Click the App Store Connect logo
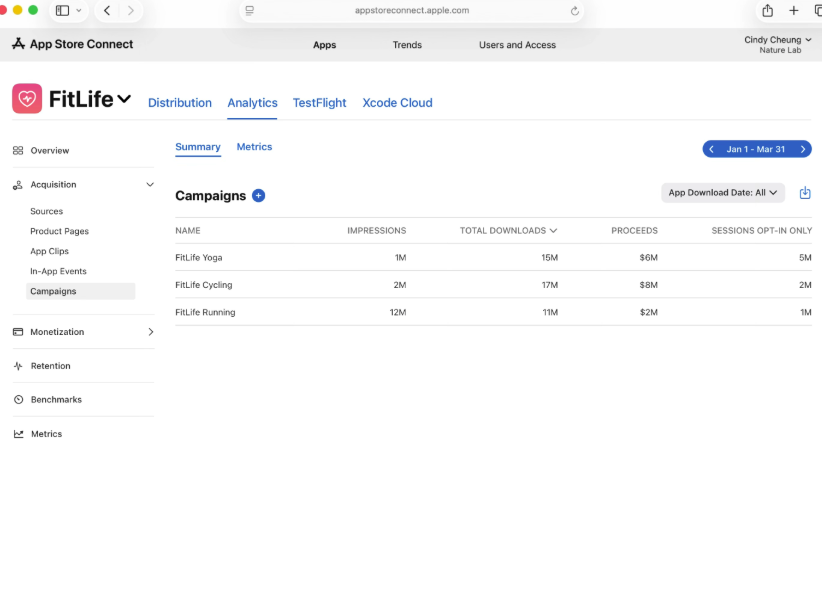This screenshot has width=822, height=616. (x=73, y=44)
